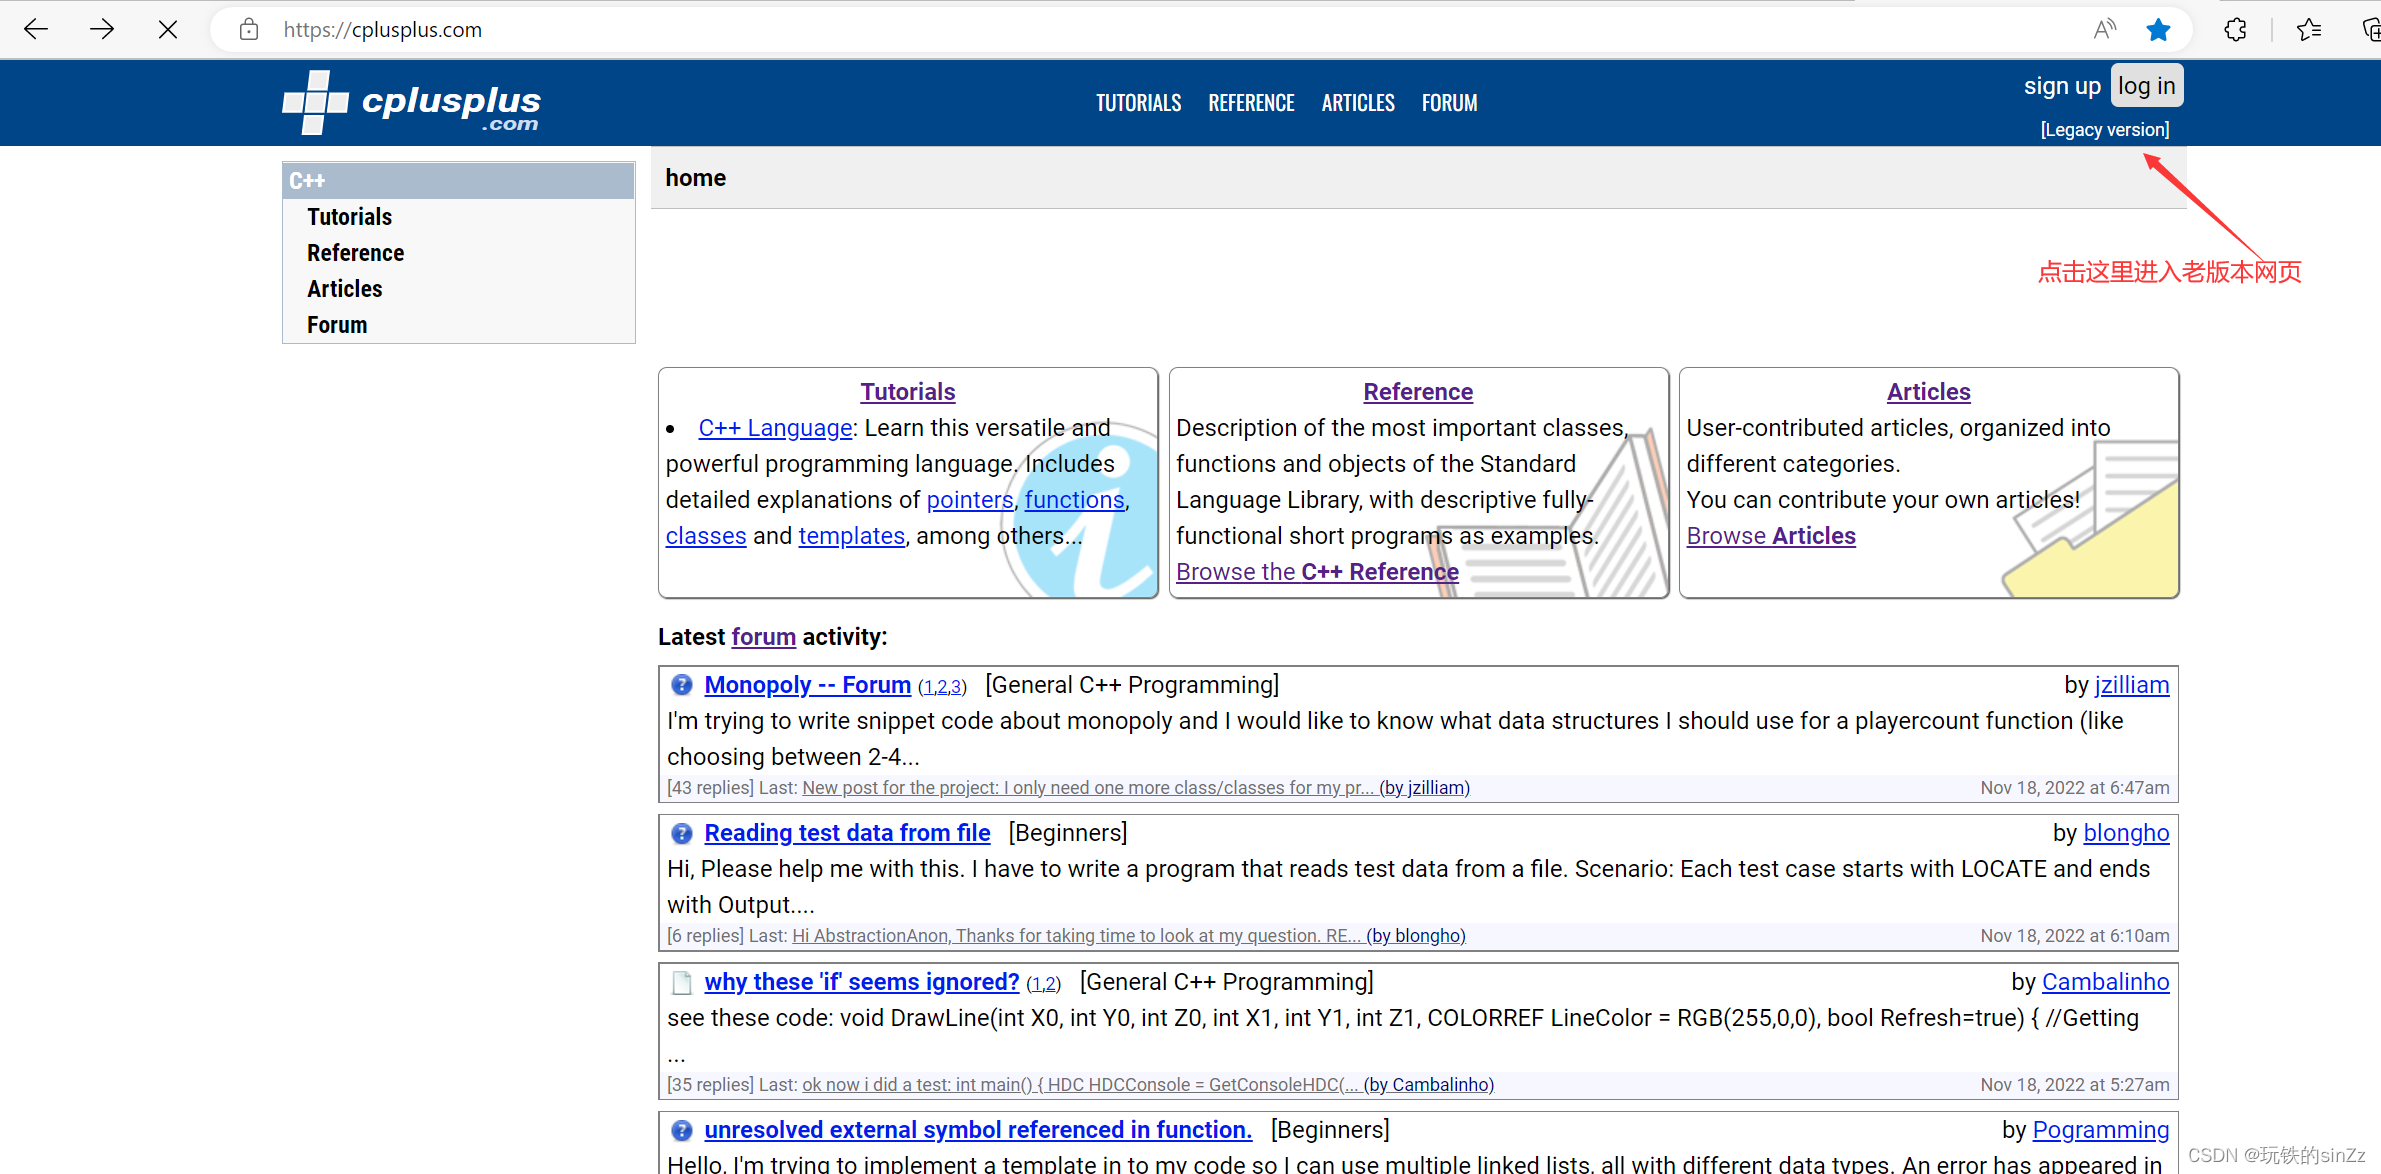Click the site info lock icon

[249, 30]
